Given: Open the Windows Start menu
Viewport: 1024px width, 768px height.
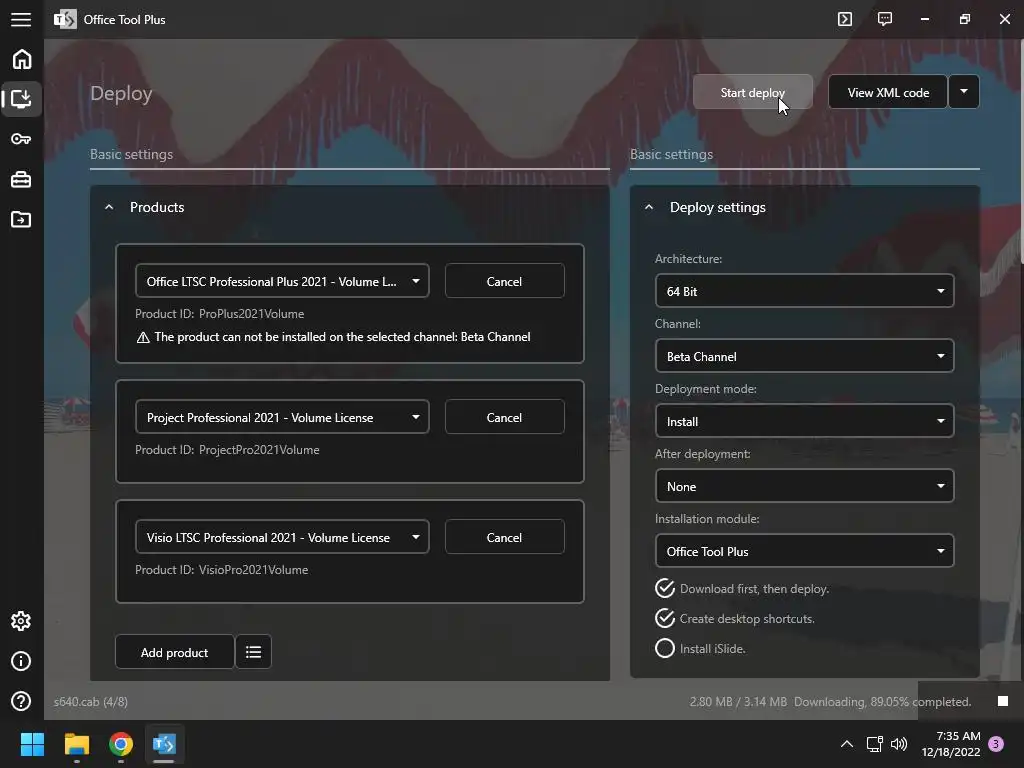Looking at the screenshot, I should pyautogui.click(x=32, y=744).
